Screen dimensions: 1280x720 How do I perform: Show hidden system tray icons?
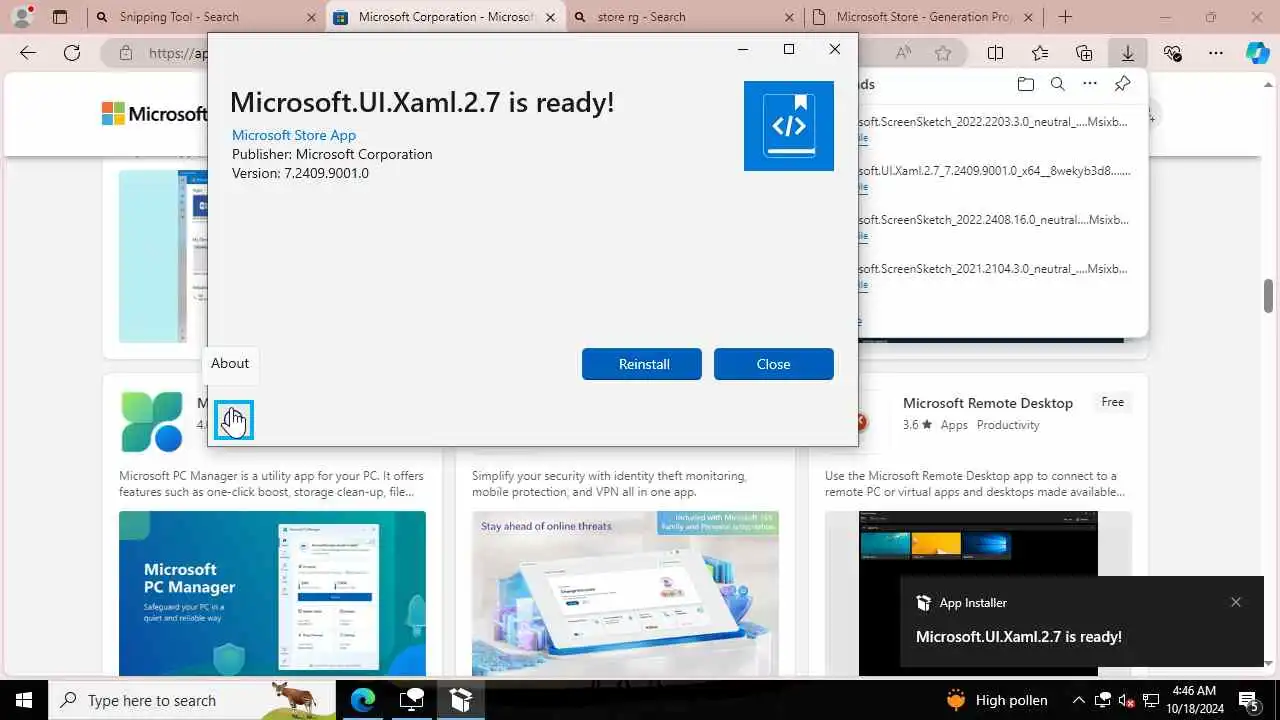(x=1078, y=700)
